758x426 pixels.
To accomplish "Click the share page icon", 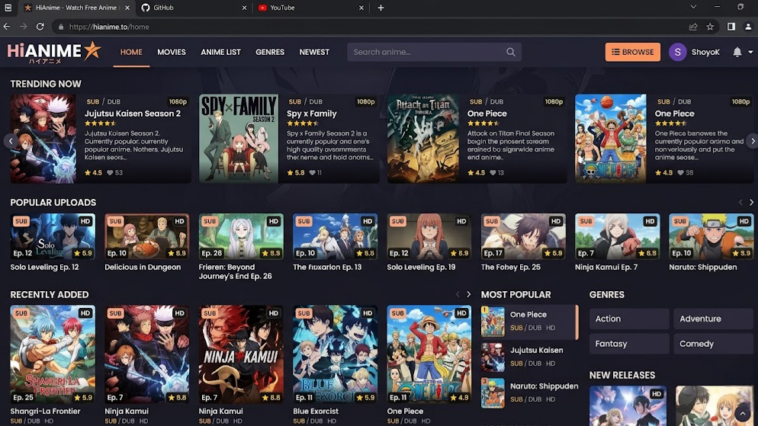I will click(693, 27).
